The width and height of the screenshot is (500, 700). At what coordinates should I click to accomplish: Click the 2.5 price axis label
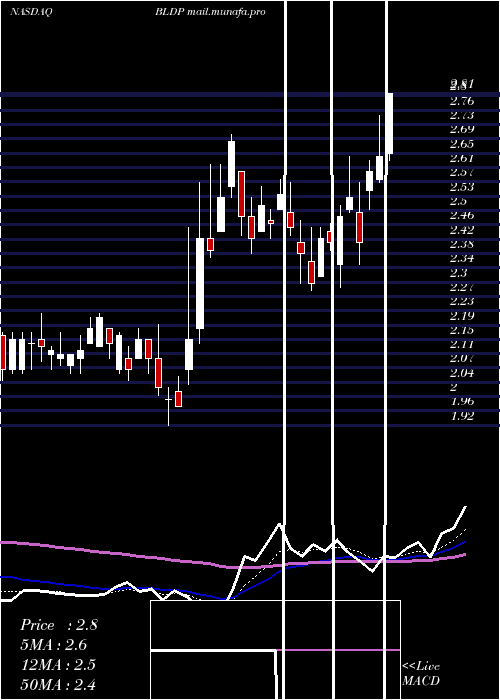[459, 201]
